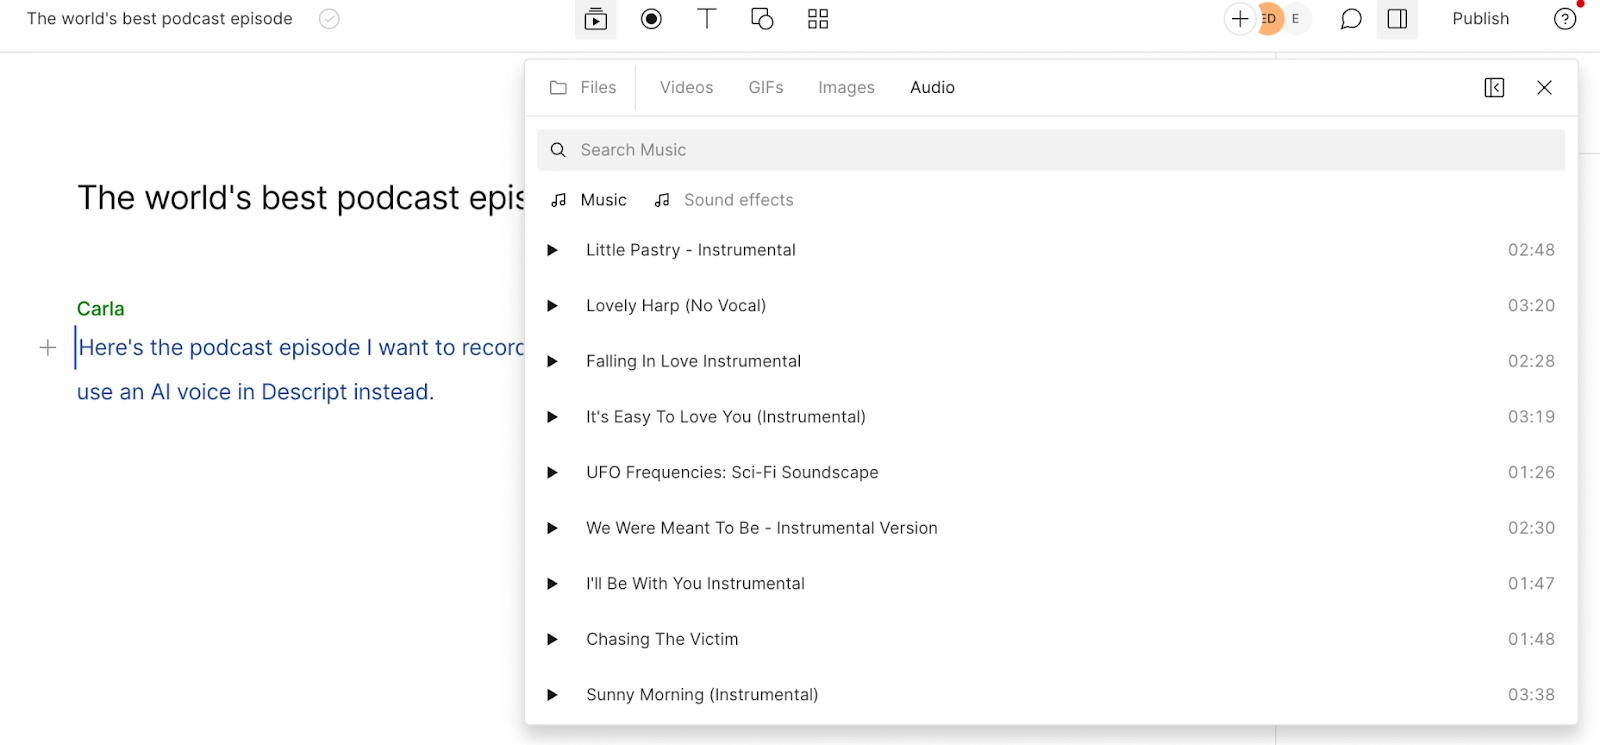This screenshot has height=745, width=1600.
Task: Click the E user avatar
Action: coord(1296,19)
